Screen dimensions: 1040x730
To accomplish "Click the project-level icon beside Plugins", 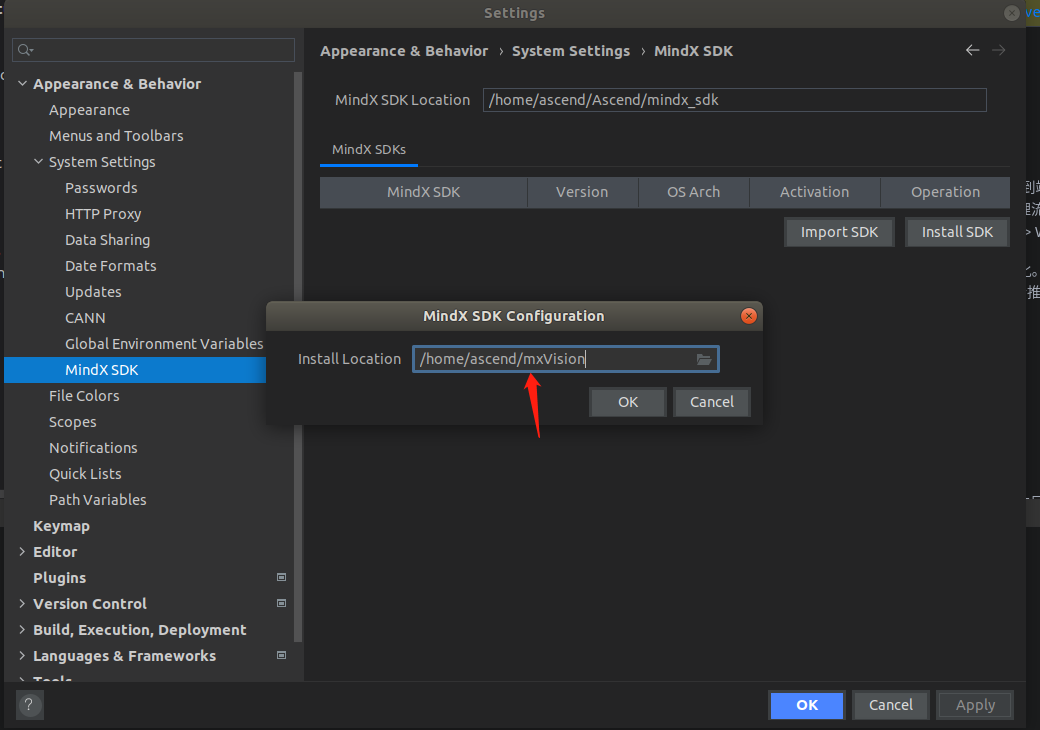I will point(281,578).
